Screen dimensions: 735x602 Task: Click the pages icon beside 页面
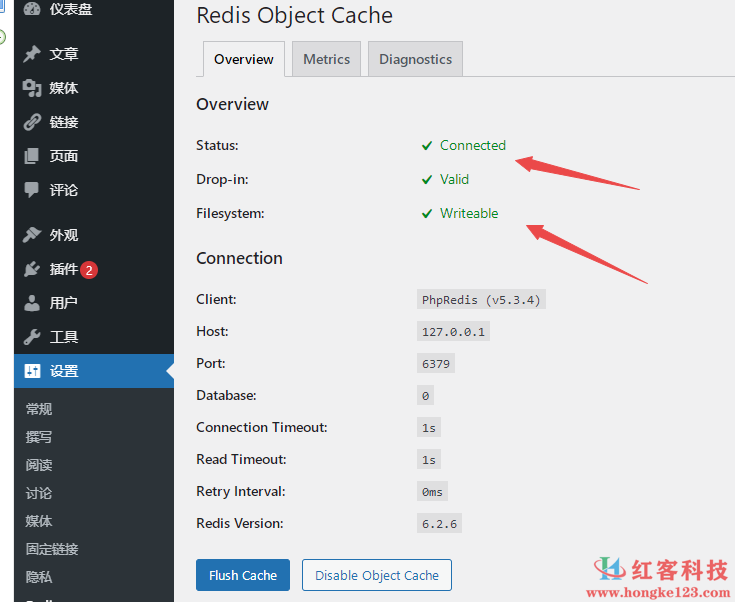(x=31, y=156)
